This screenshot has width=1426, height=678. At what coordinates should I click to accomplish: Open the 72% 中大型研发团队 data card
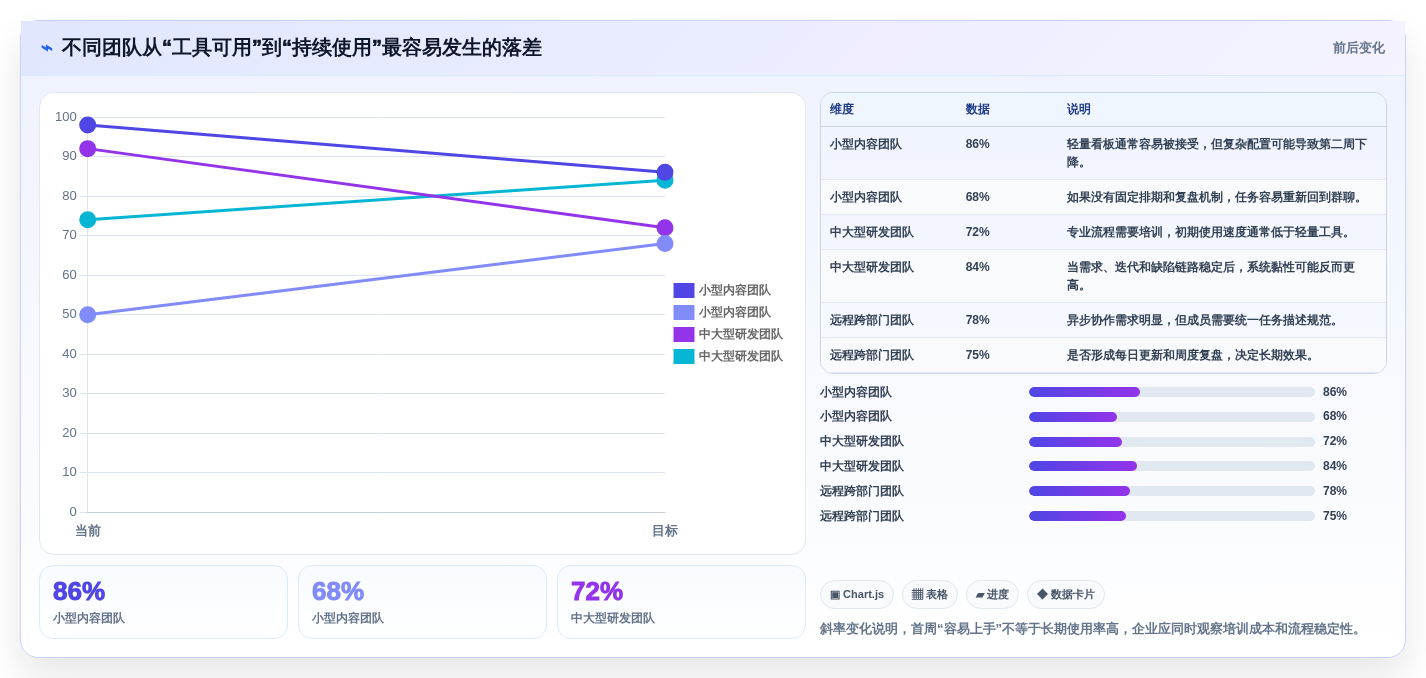681,602
